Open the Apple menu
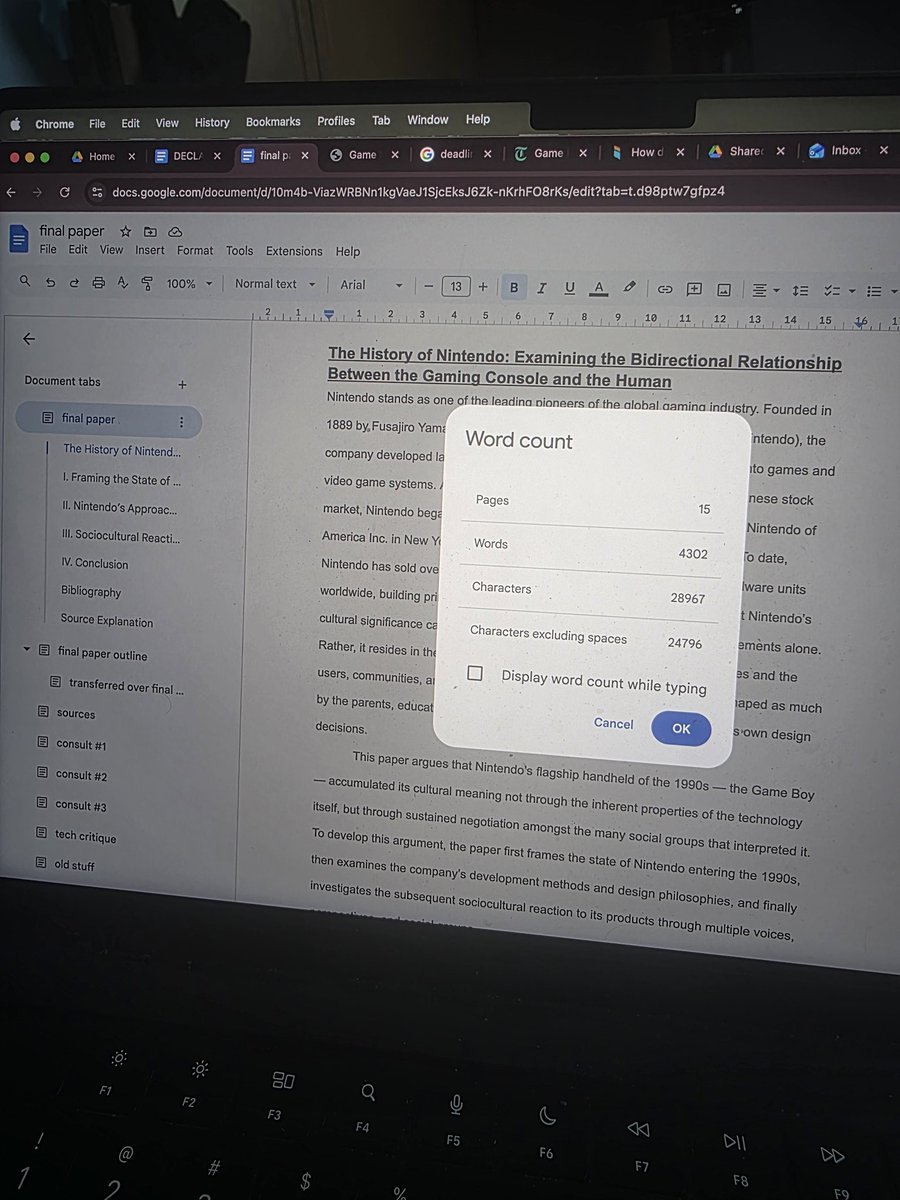This screenshot has height=1200, width=900. [x=14, y=124]
